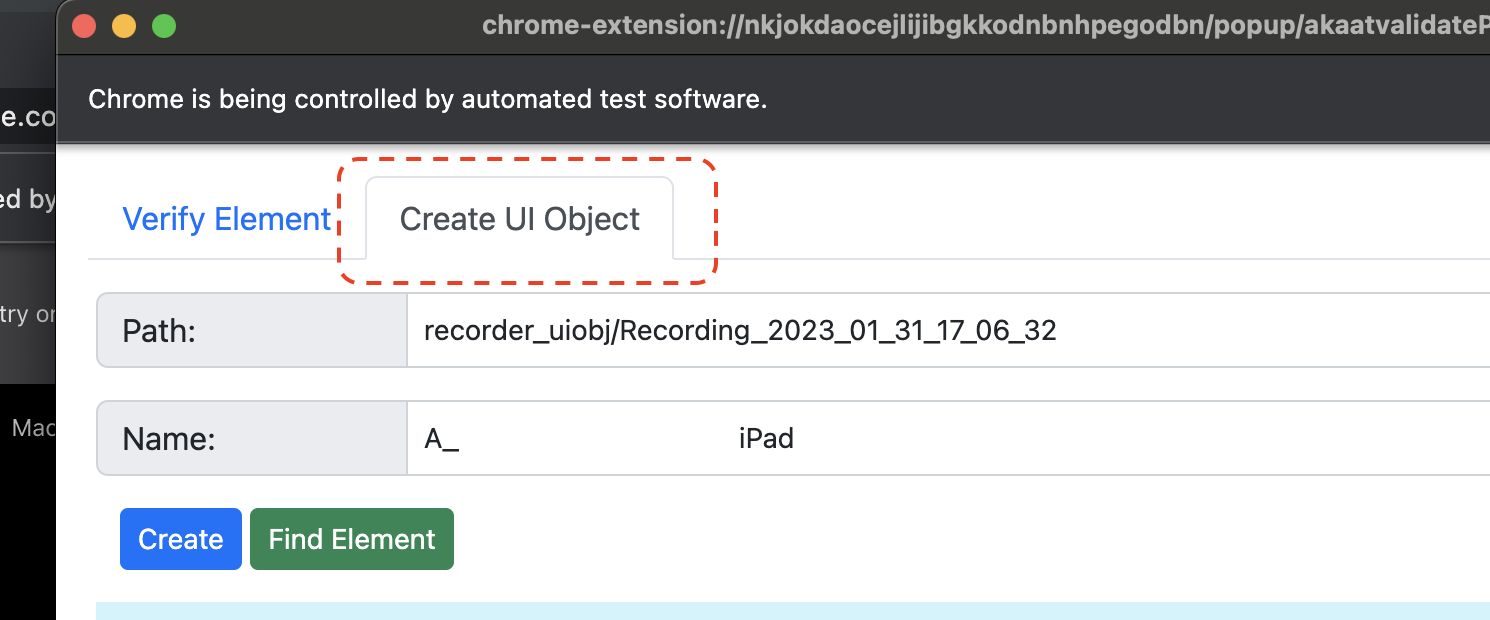Switch to the Verify Element tab

226,219
